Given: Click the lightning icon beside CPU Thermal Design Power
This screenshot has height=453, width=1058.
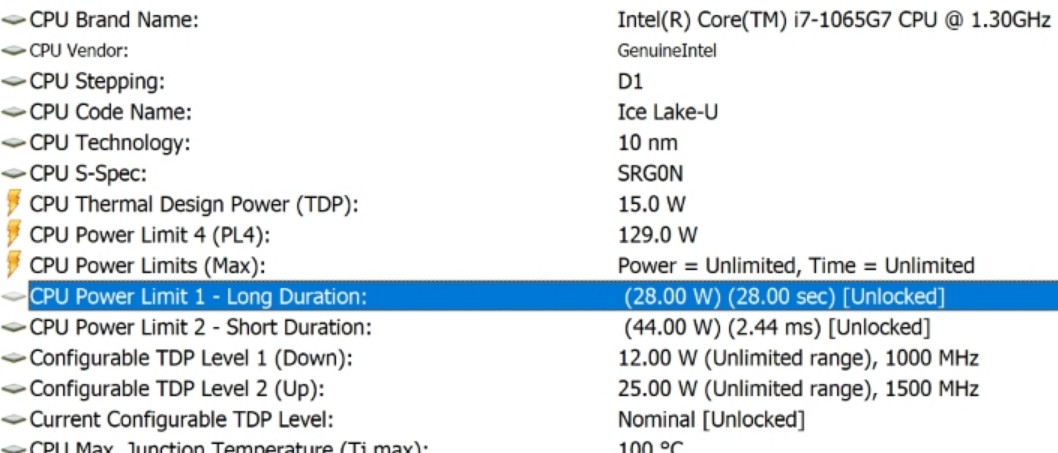Looking at the screenshot, I should point(13,203).
